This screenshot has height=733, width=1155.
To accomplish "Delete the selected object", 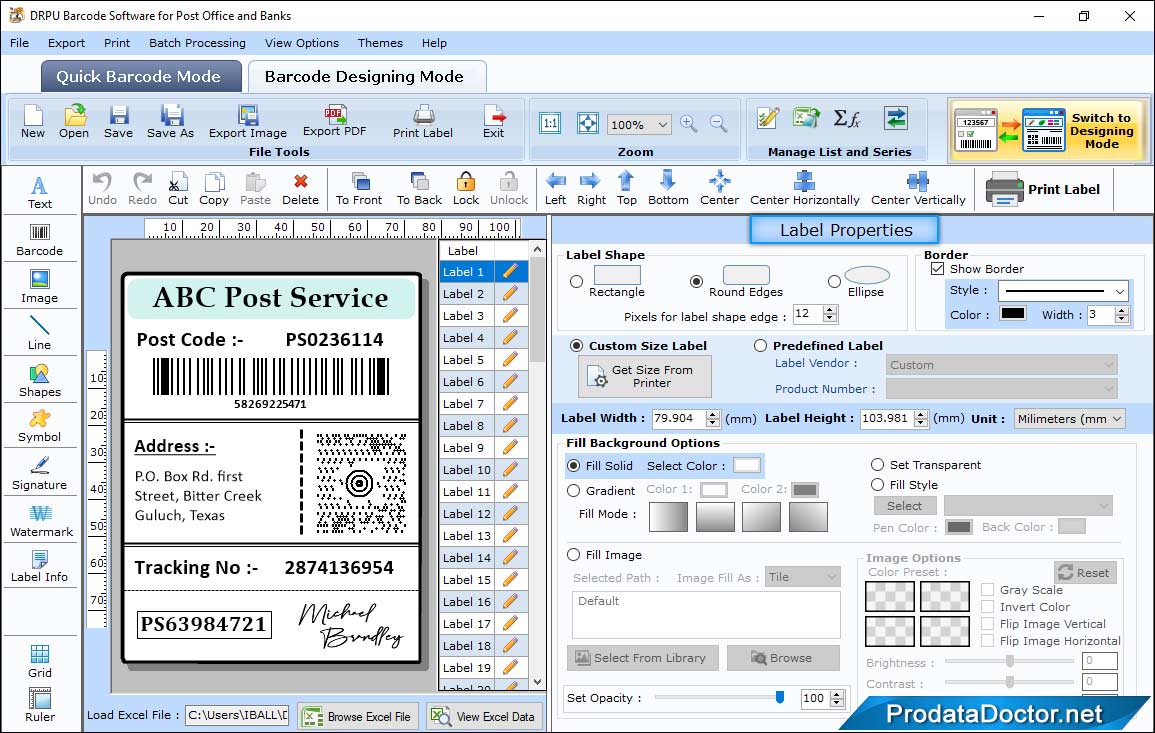I will (x=301, y=189).
